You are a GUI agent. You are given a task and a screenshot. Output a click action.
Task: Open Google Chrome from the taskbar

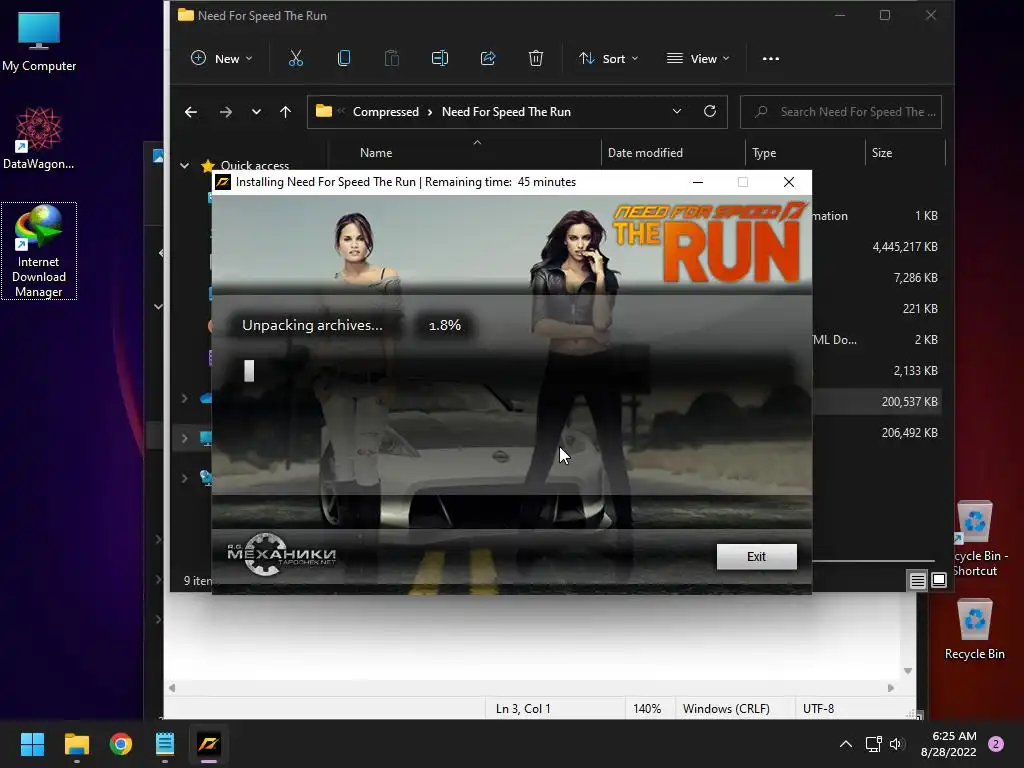click(x=121, y=744)
